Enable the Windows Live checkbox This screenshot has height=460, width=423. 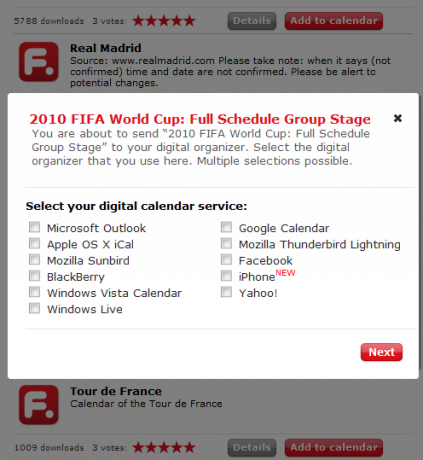(x=34, y=308)
